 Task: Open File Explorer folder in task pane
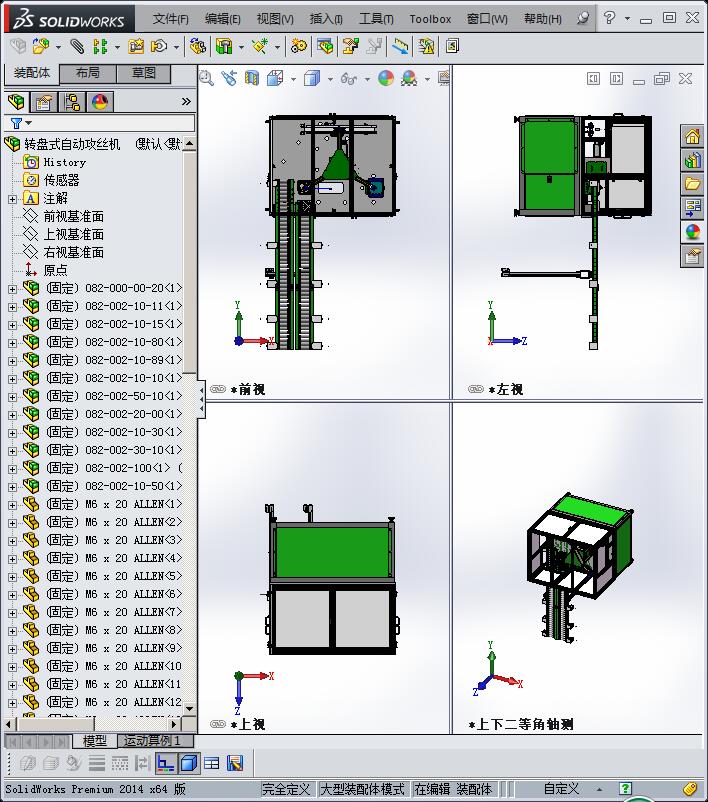click(x=692, y=184)
